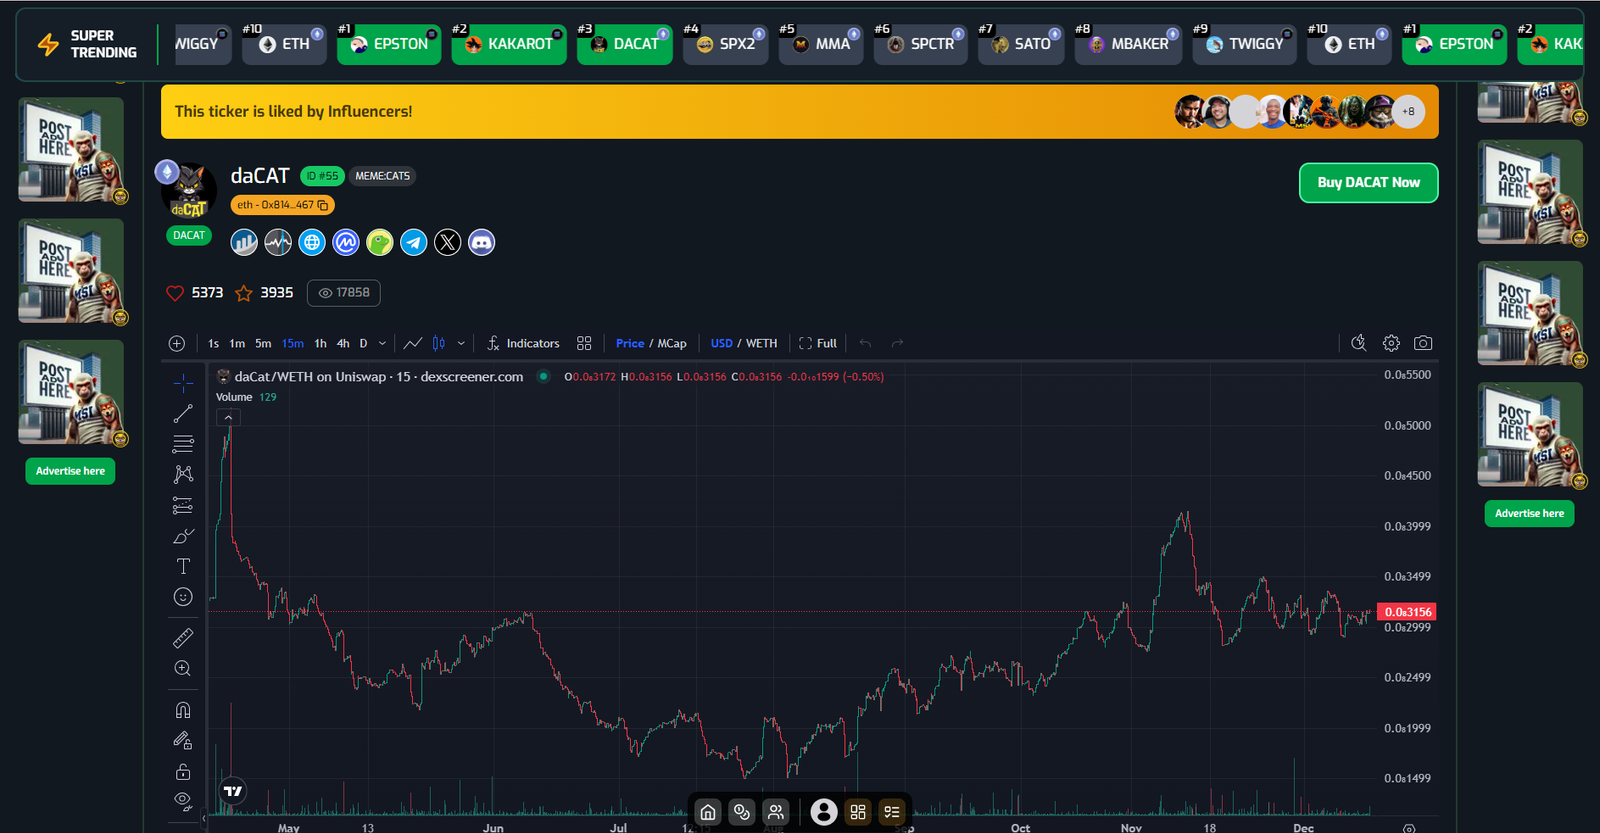Open the CoinGecko gecko link

tap(380, 242)
